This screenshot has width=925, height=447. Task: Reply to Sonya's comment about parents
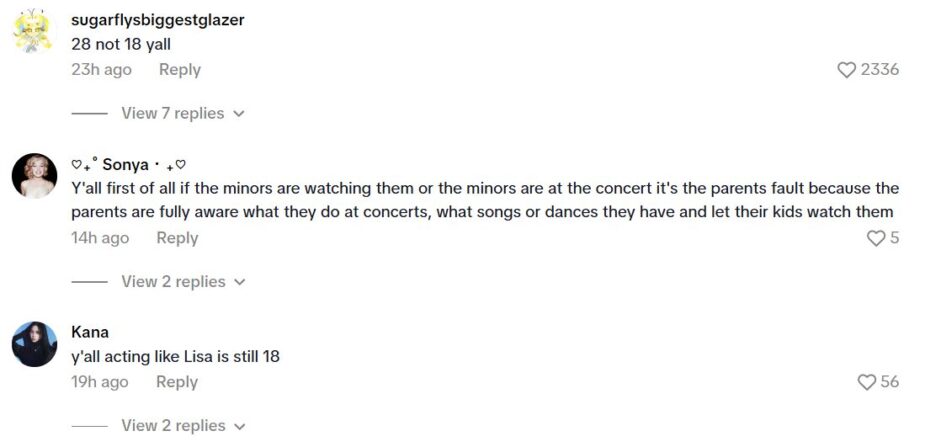177,238
